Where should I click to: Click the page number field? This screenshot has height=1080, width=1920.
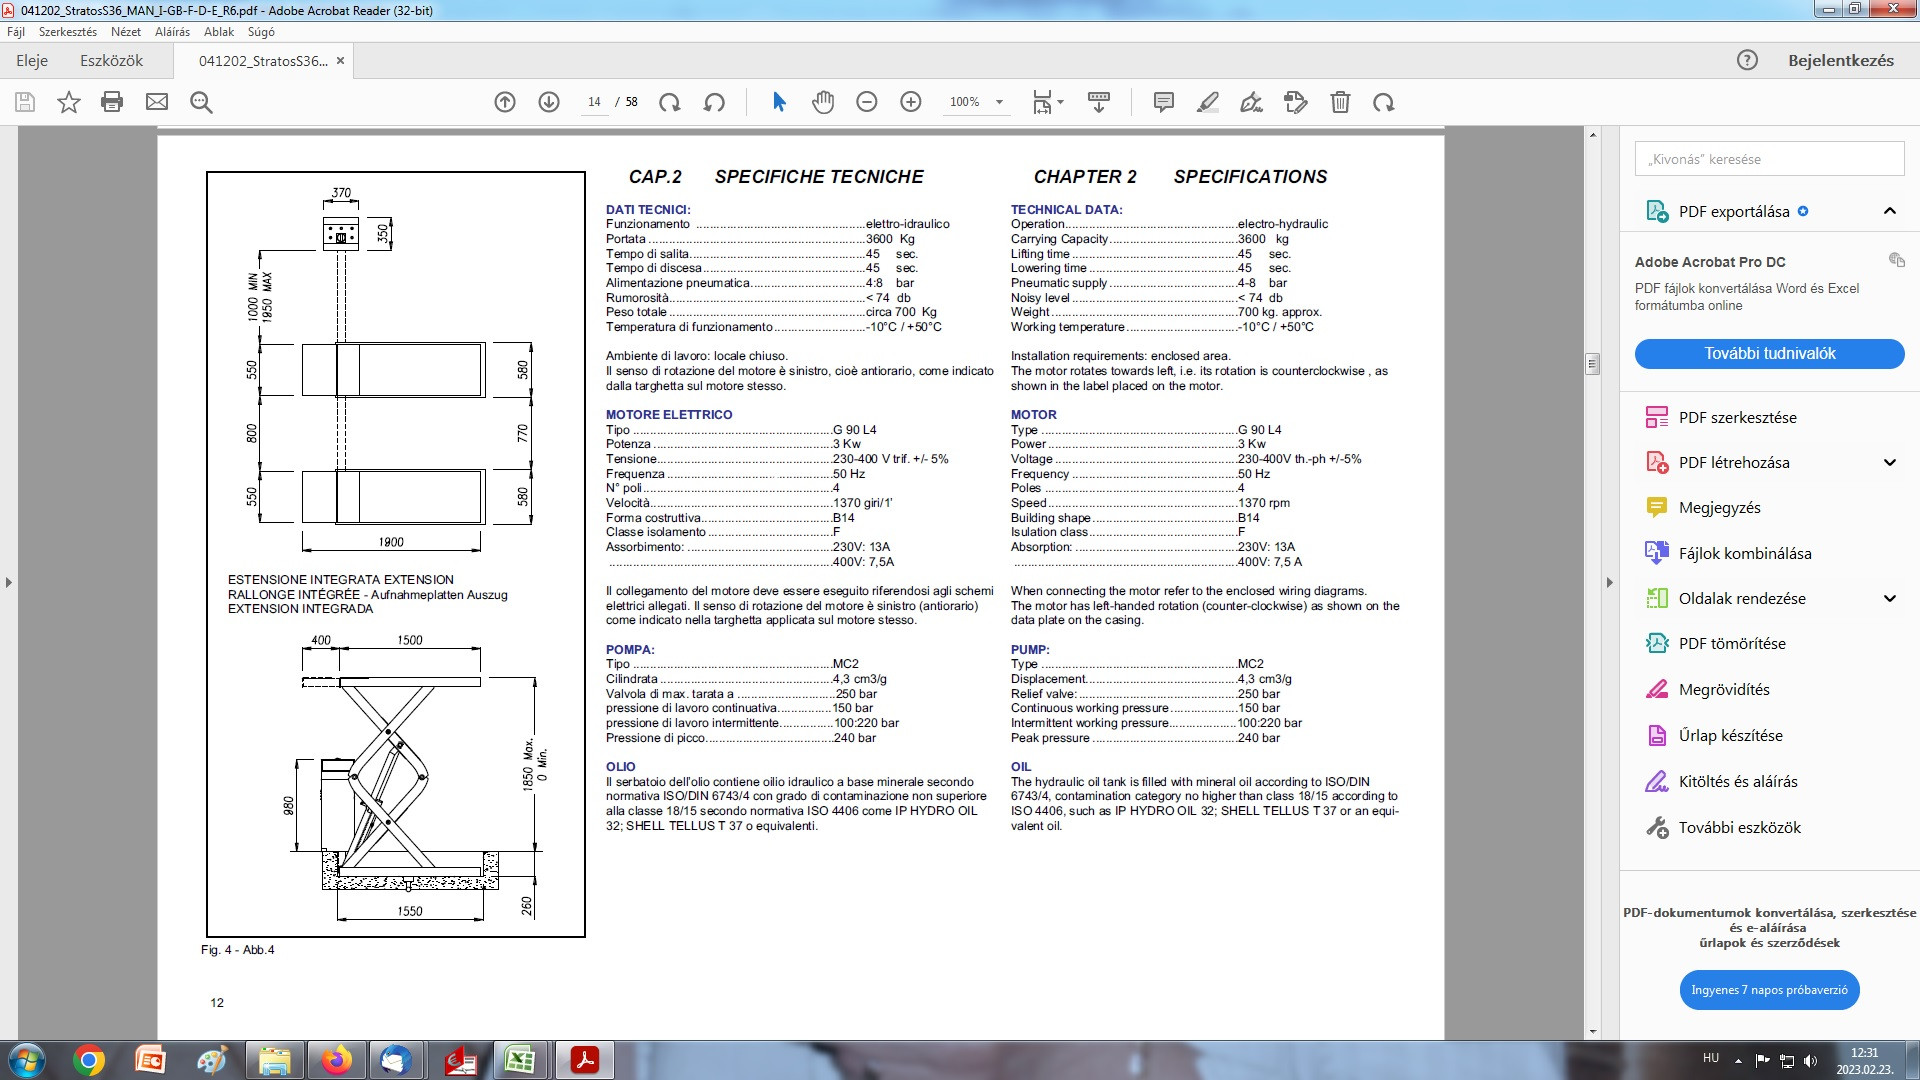594,102
